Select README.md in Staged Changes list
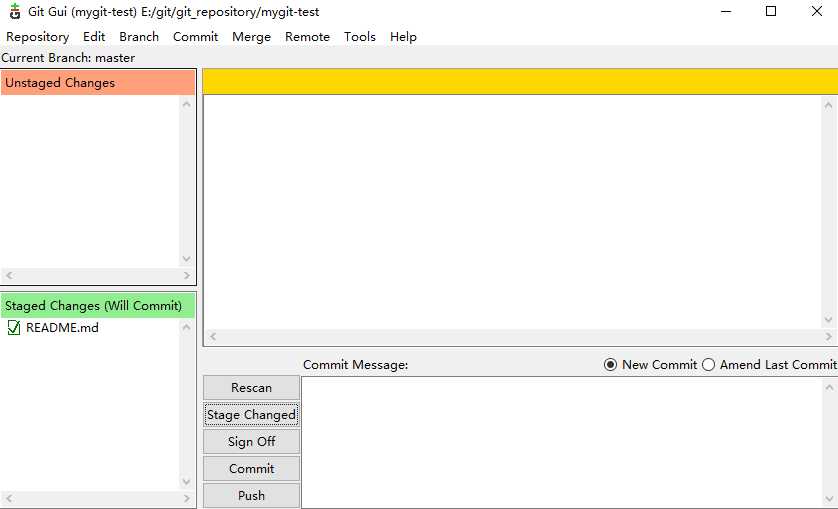The height and width of the screenshot is (509, 838). 62,328
